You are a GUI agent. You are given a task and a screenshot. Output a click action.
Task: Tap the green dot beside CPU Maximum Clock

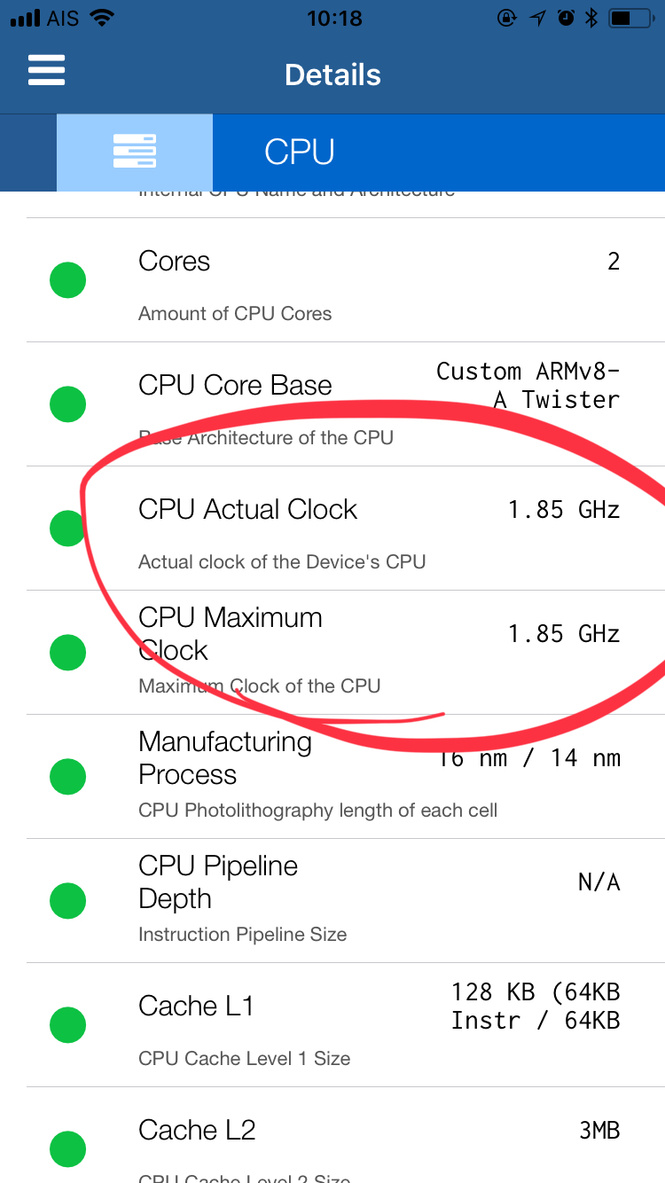[x=68, y=652]
